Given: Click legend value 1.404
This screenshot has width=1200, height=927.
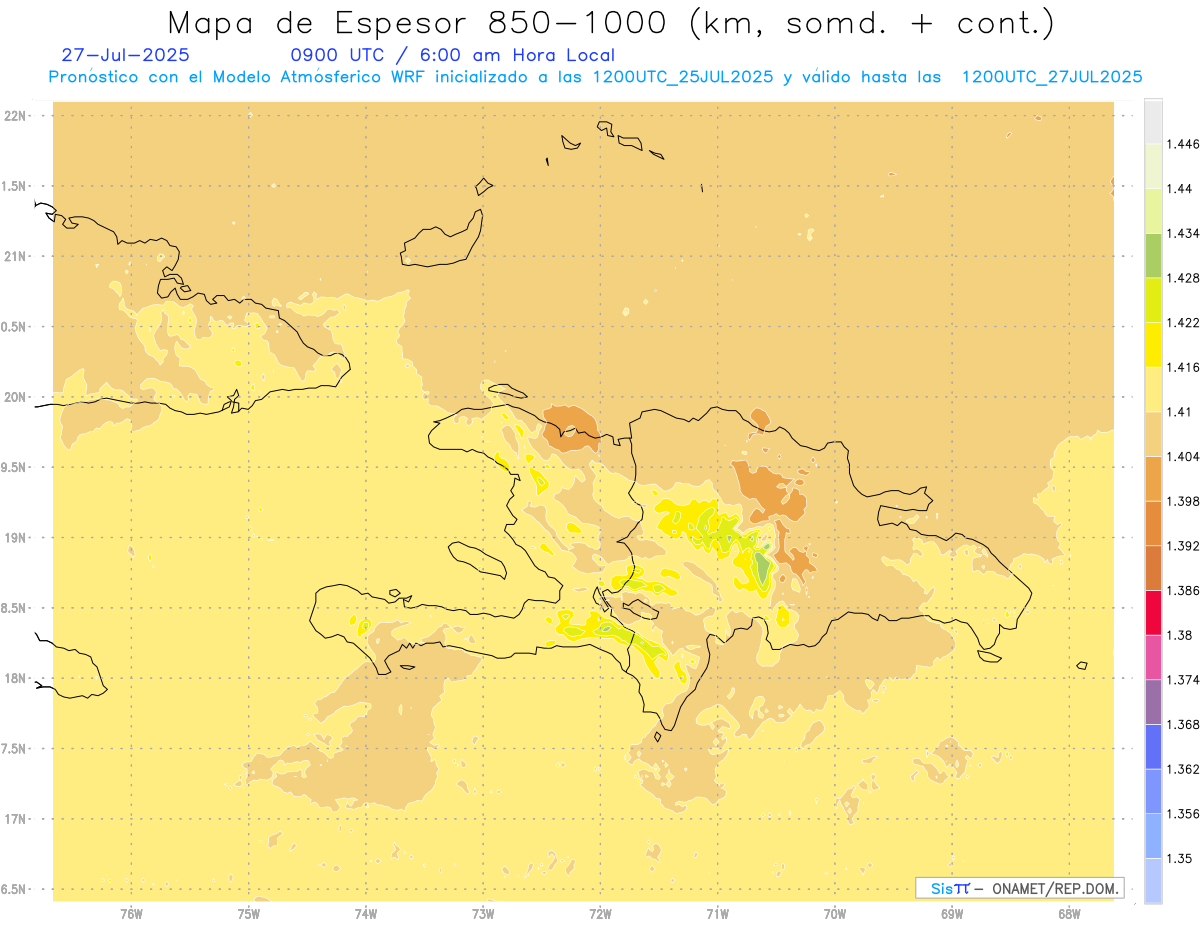Looking at the screenshot, I should point(1183,457).
